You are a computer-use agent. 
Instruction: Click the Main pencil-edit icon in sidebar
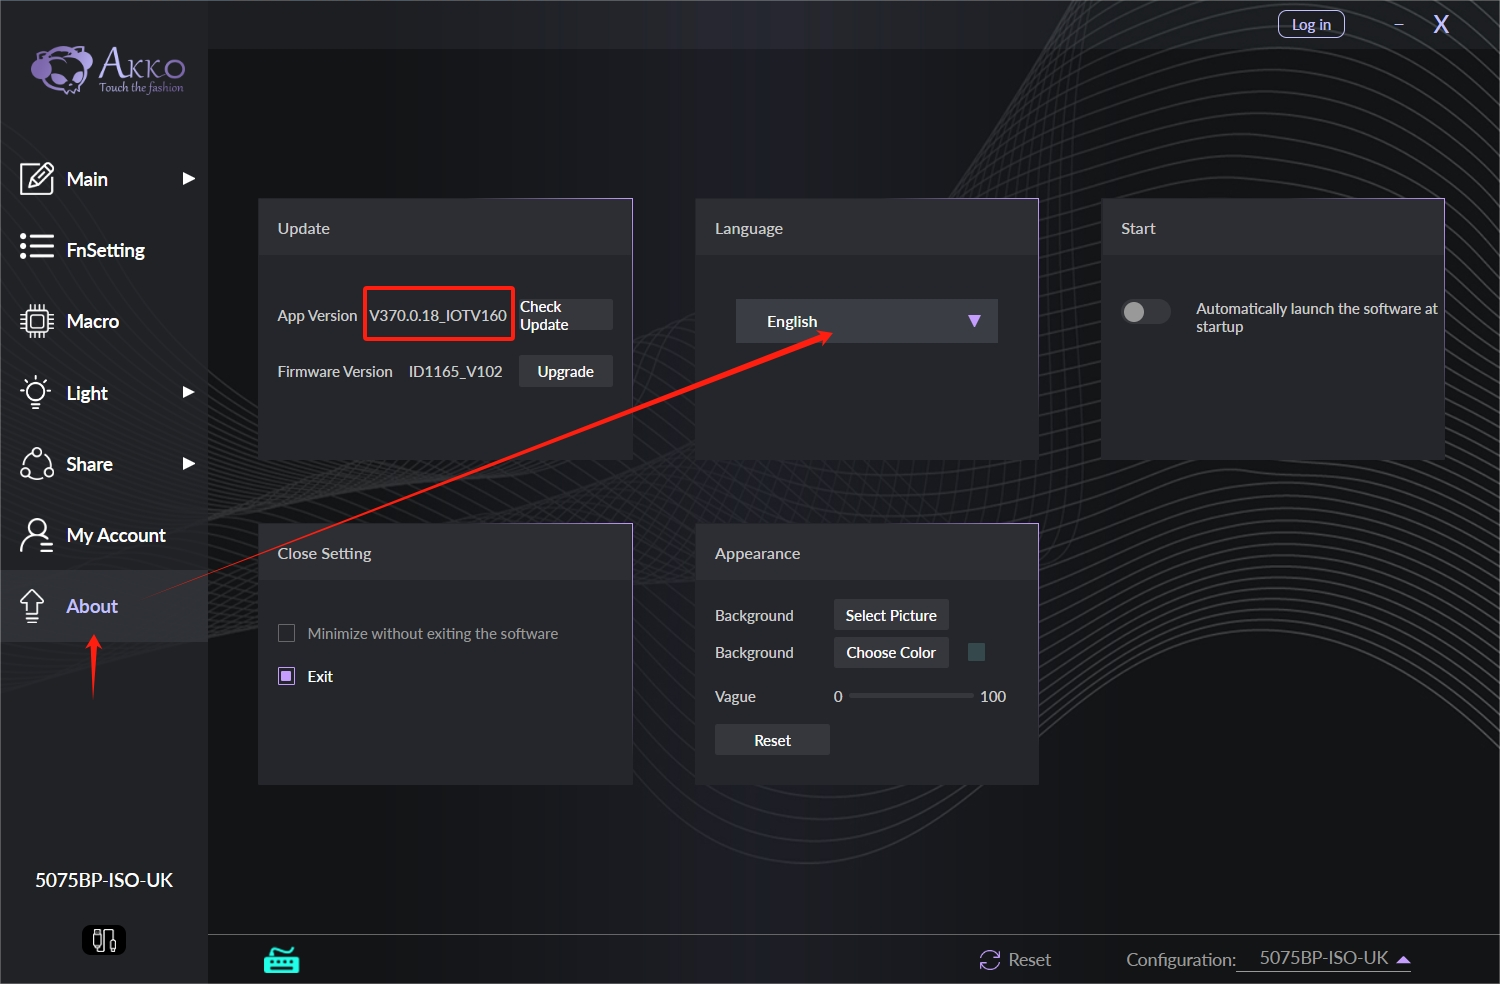[x=37, y=179]
